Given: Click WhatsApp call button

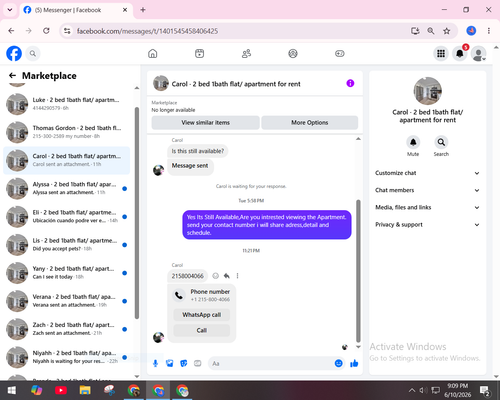Looking at the screenshot, I should (x=202, y=315).
